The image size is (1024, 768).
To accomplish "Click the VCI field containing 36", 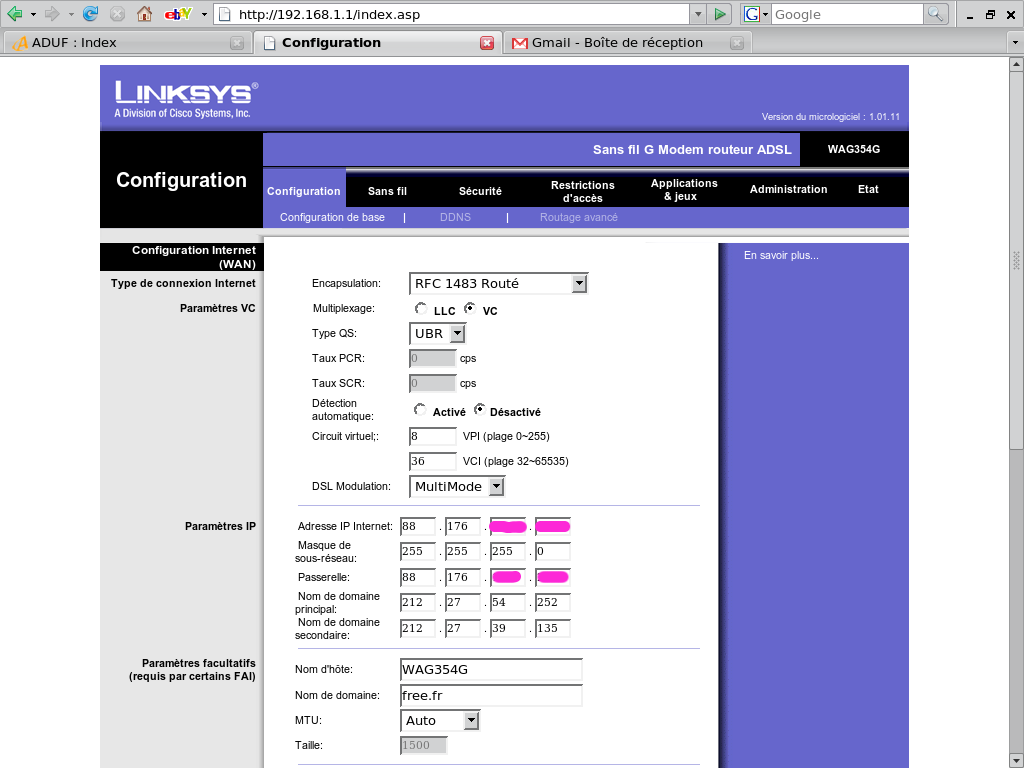I will tap(433, 461).
